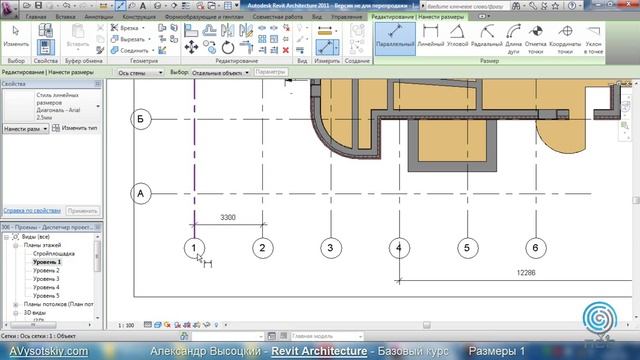Open the Управление ribbon tab

(346, 17)
